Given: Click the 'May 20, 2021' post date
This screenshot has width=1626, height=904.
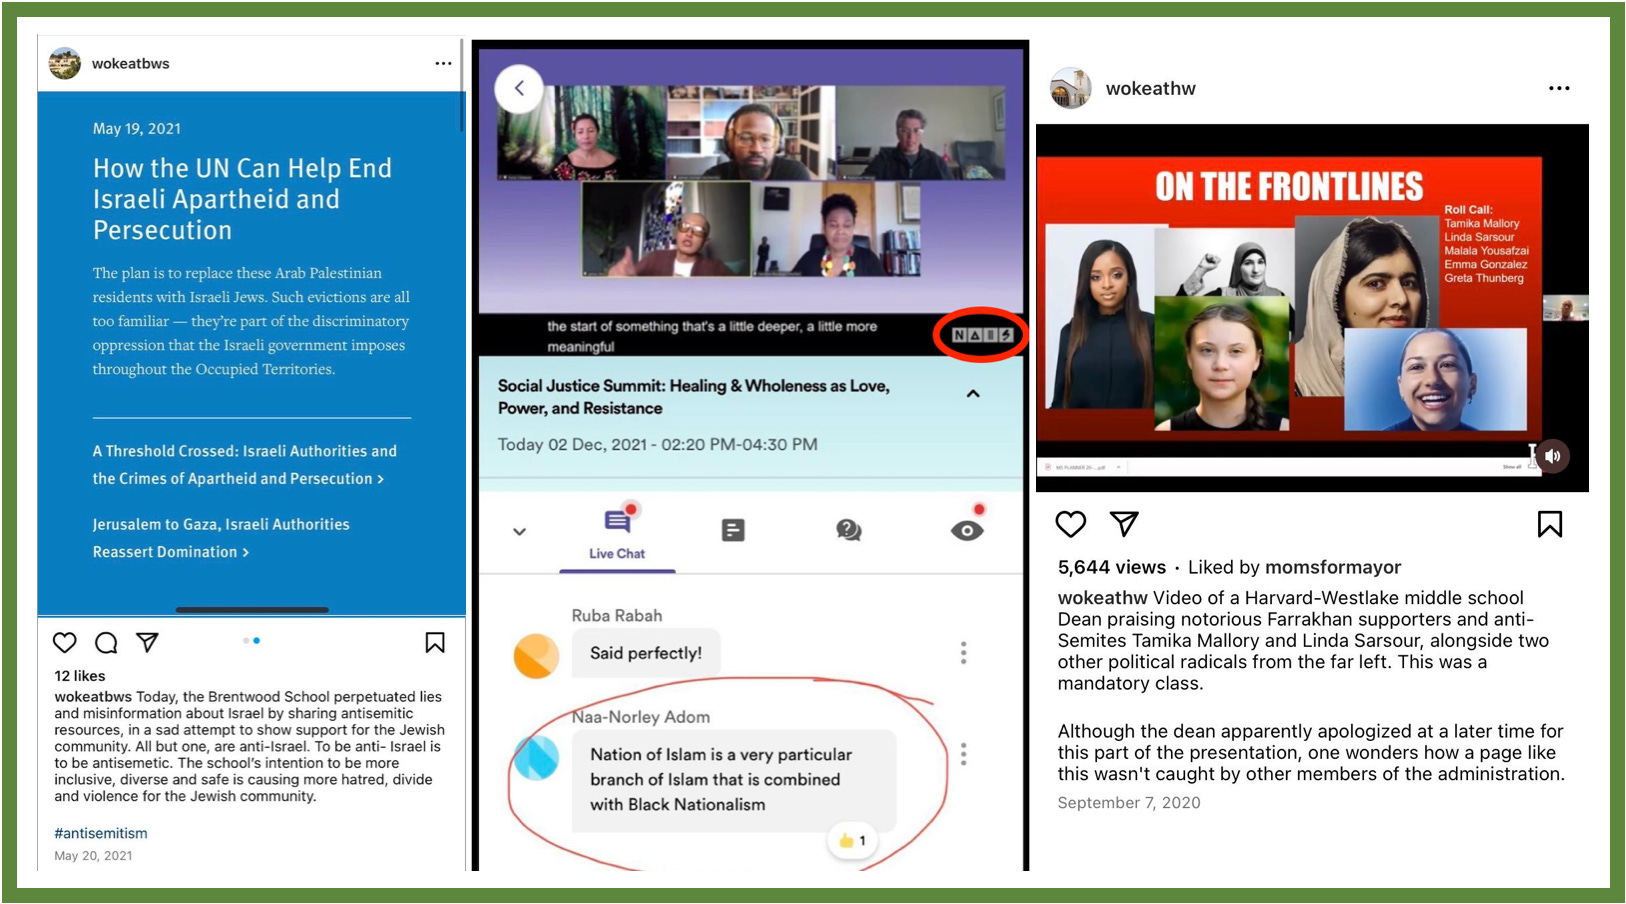Looking at the screenshot, I should pos(93,856).
